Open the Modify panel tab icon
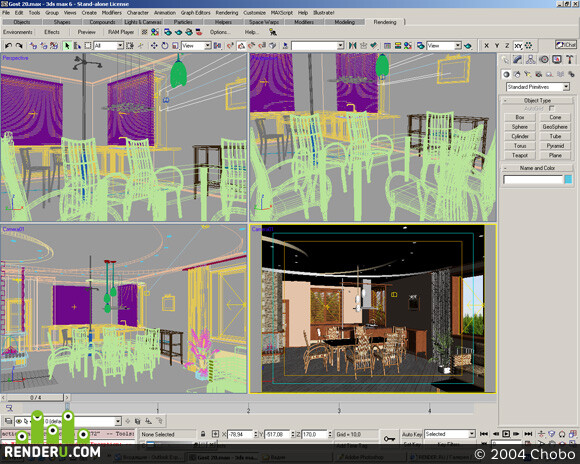This screenshot has width=580, height=464. 517,60
